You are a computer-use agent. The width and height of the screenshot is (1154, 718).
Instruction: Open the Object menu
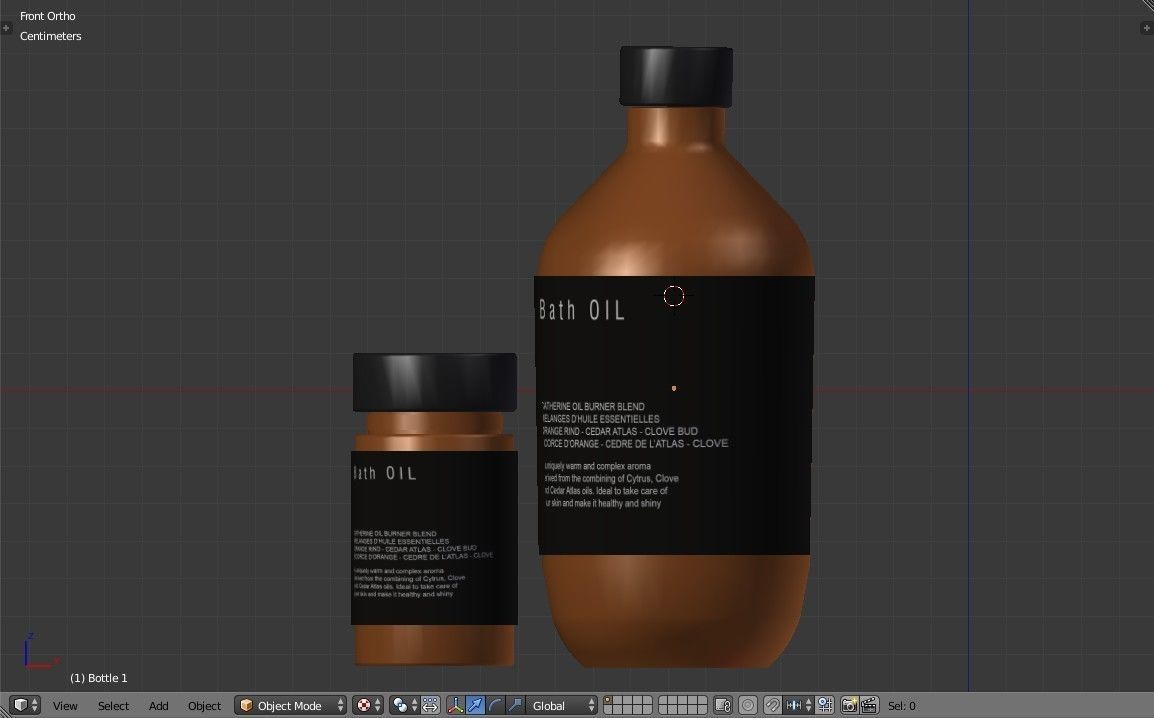pyautogui.click(x=204, y=705)
